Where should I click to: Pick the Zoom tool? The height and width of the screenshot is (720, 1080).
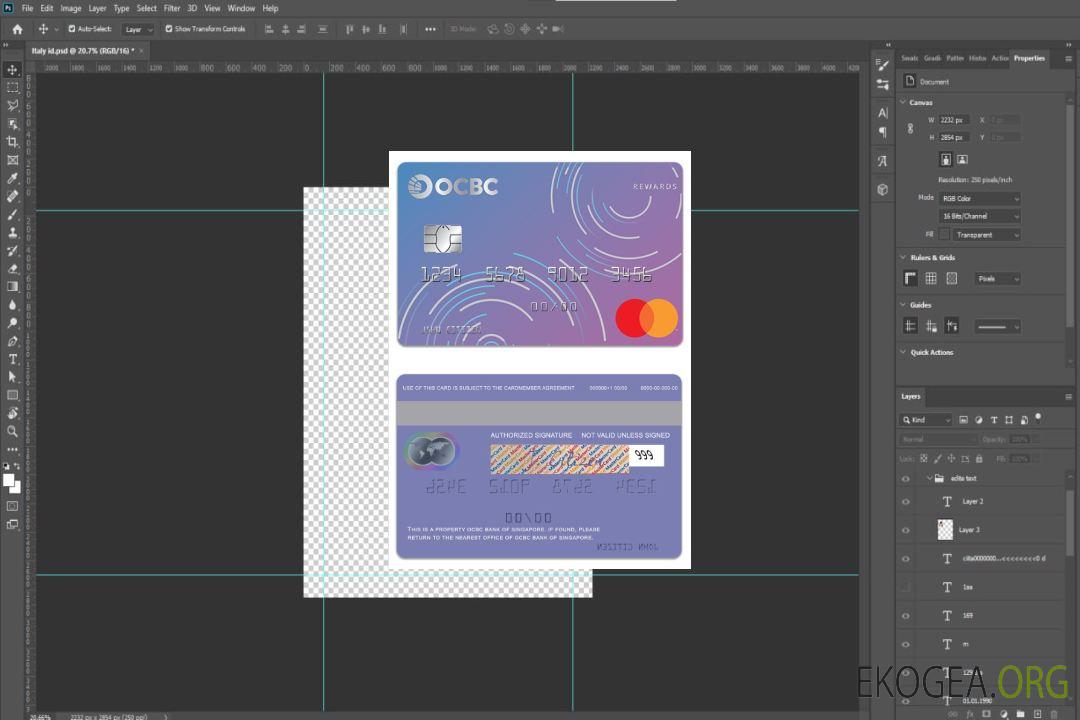12,431
